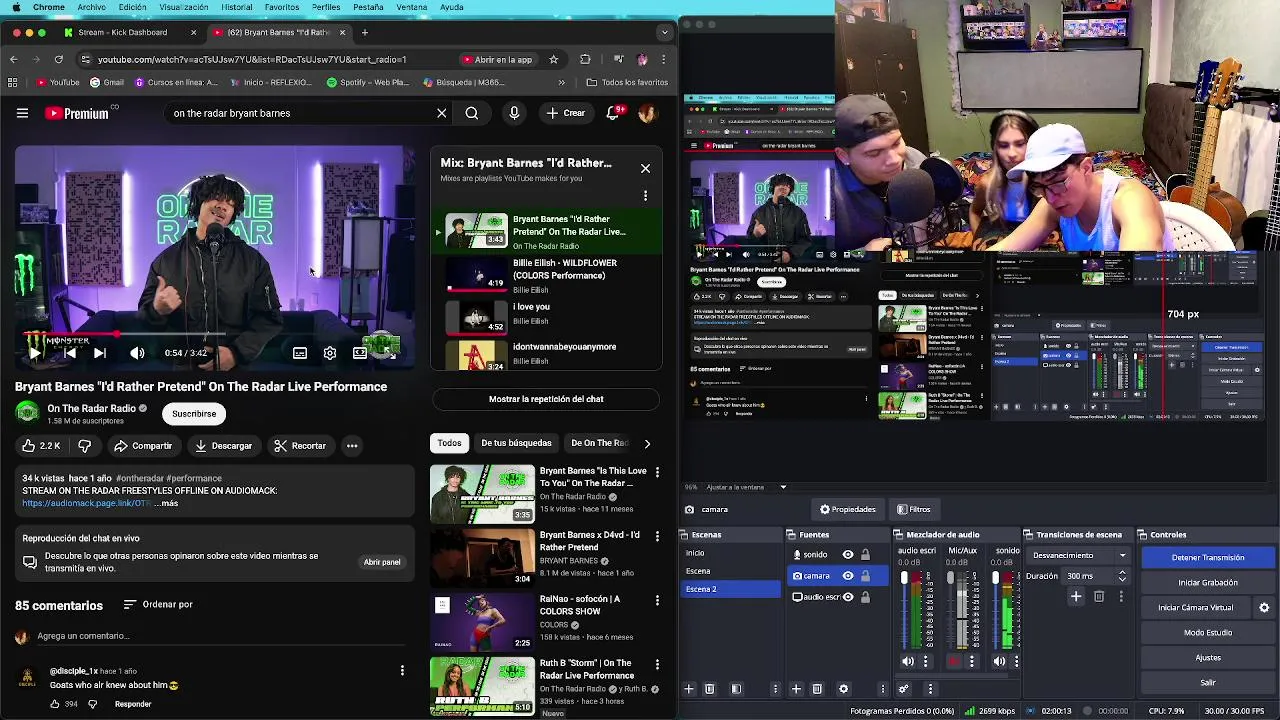The height and width of the screenshot is (720, 1280).
Task: Adjust the transition duration stepper arrows
Action: click(x=1122, y=576)
